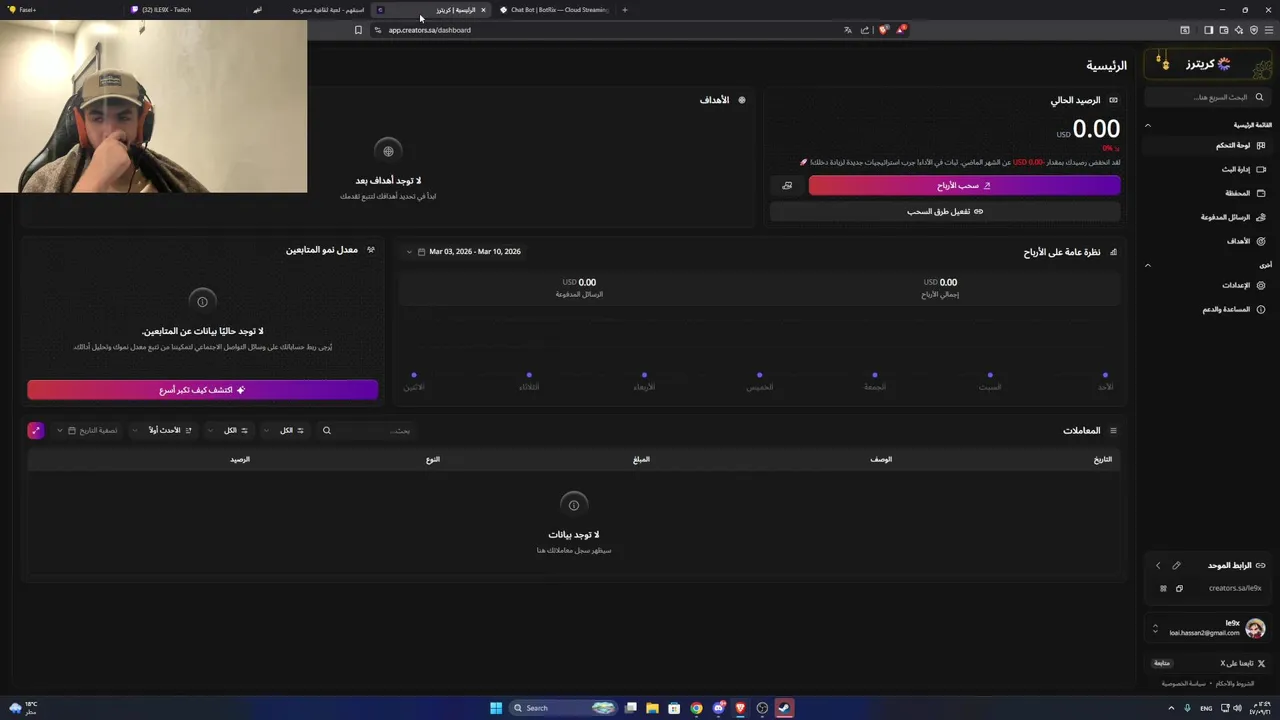
Task: Open the Mar 03 - Mar 10 date range dropdown
Action: (465, 251)
